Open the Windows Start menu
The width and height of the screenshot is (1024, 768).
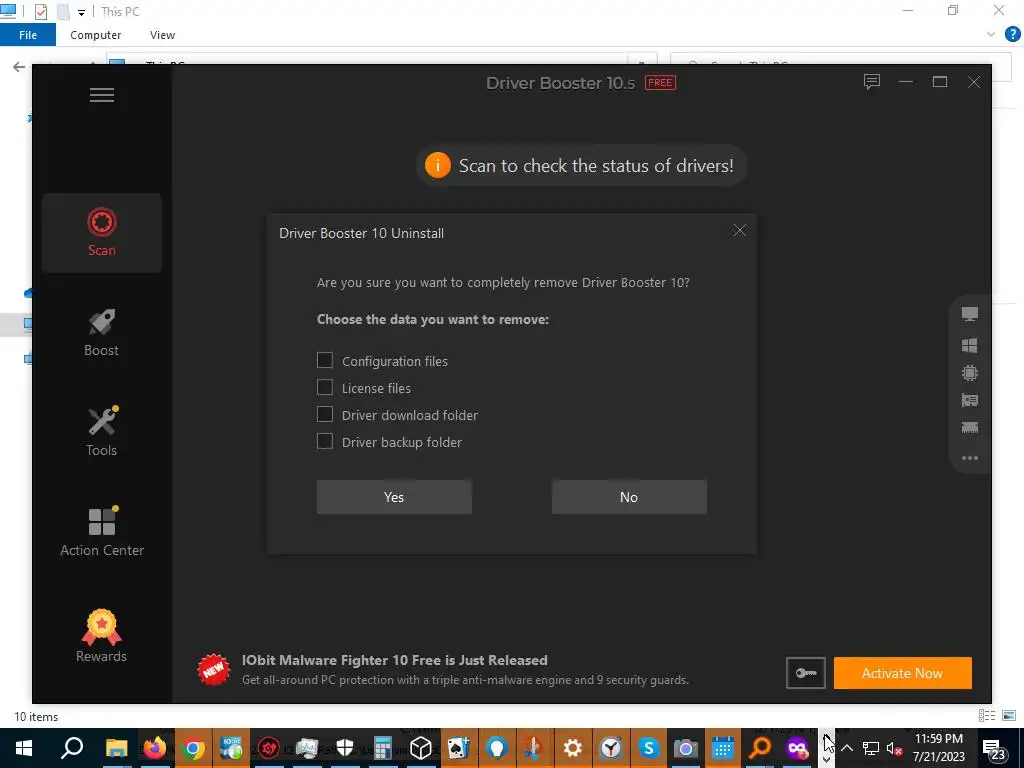click(24, 748)
